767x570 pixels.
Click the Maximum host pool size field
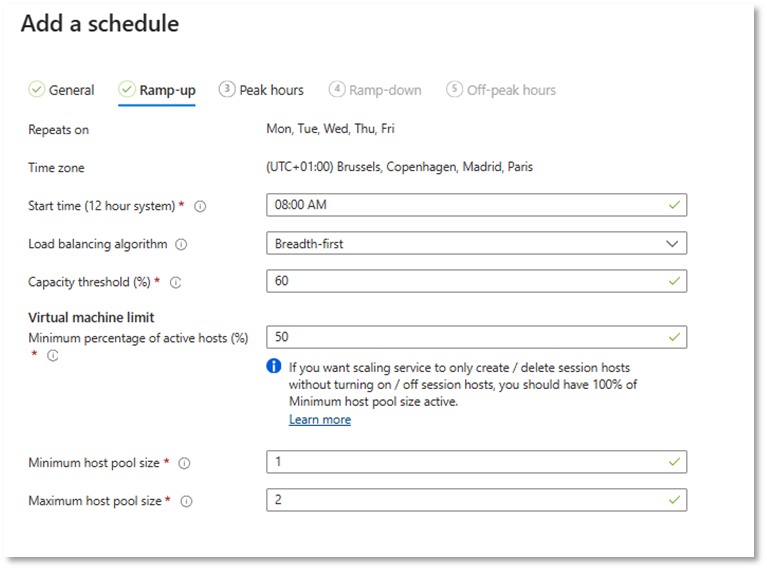click(476, 499)
